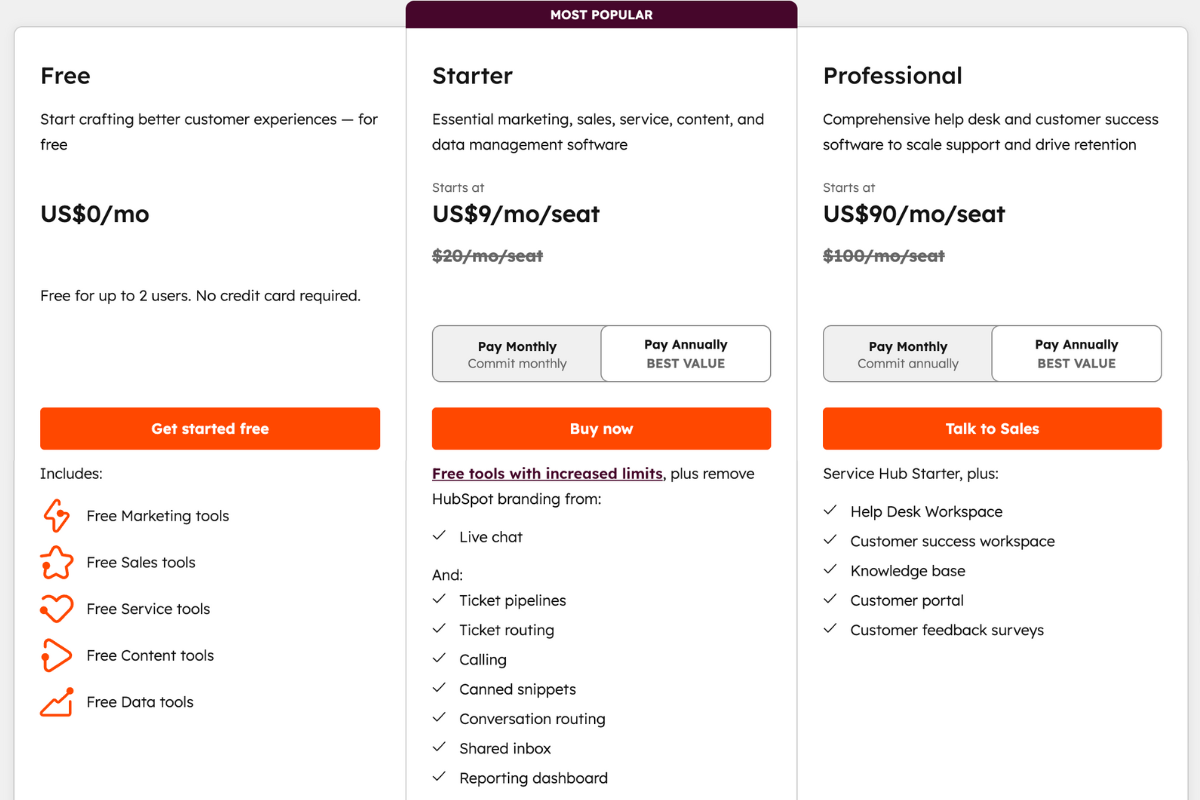Click the Free Sales tools star icon

[56, 562]
